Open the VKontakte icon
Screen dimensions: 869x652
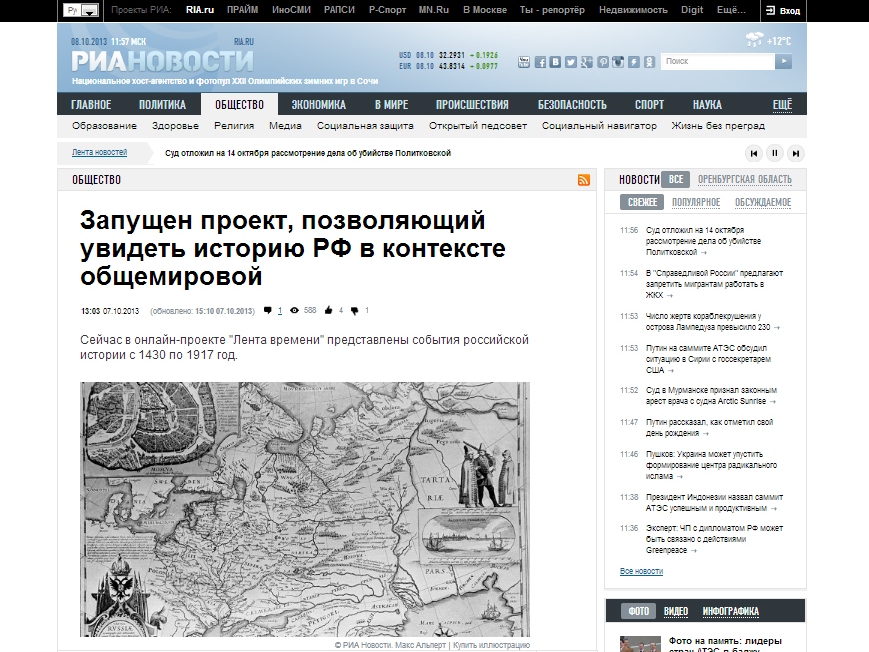[555, 62]
